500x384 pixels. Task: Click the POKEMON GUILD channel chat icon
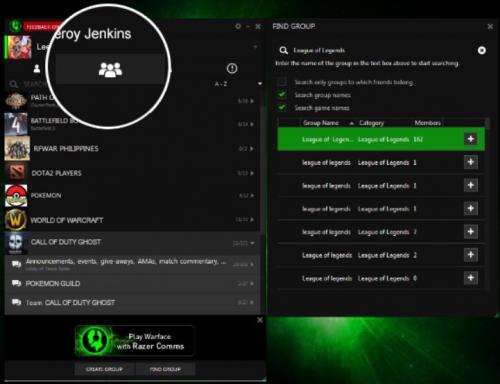pyautogui.click(x=17, y=283)
